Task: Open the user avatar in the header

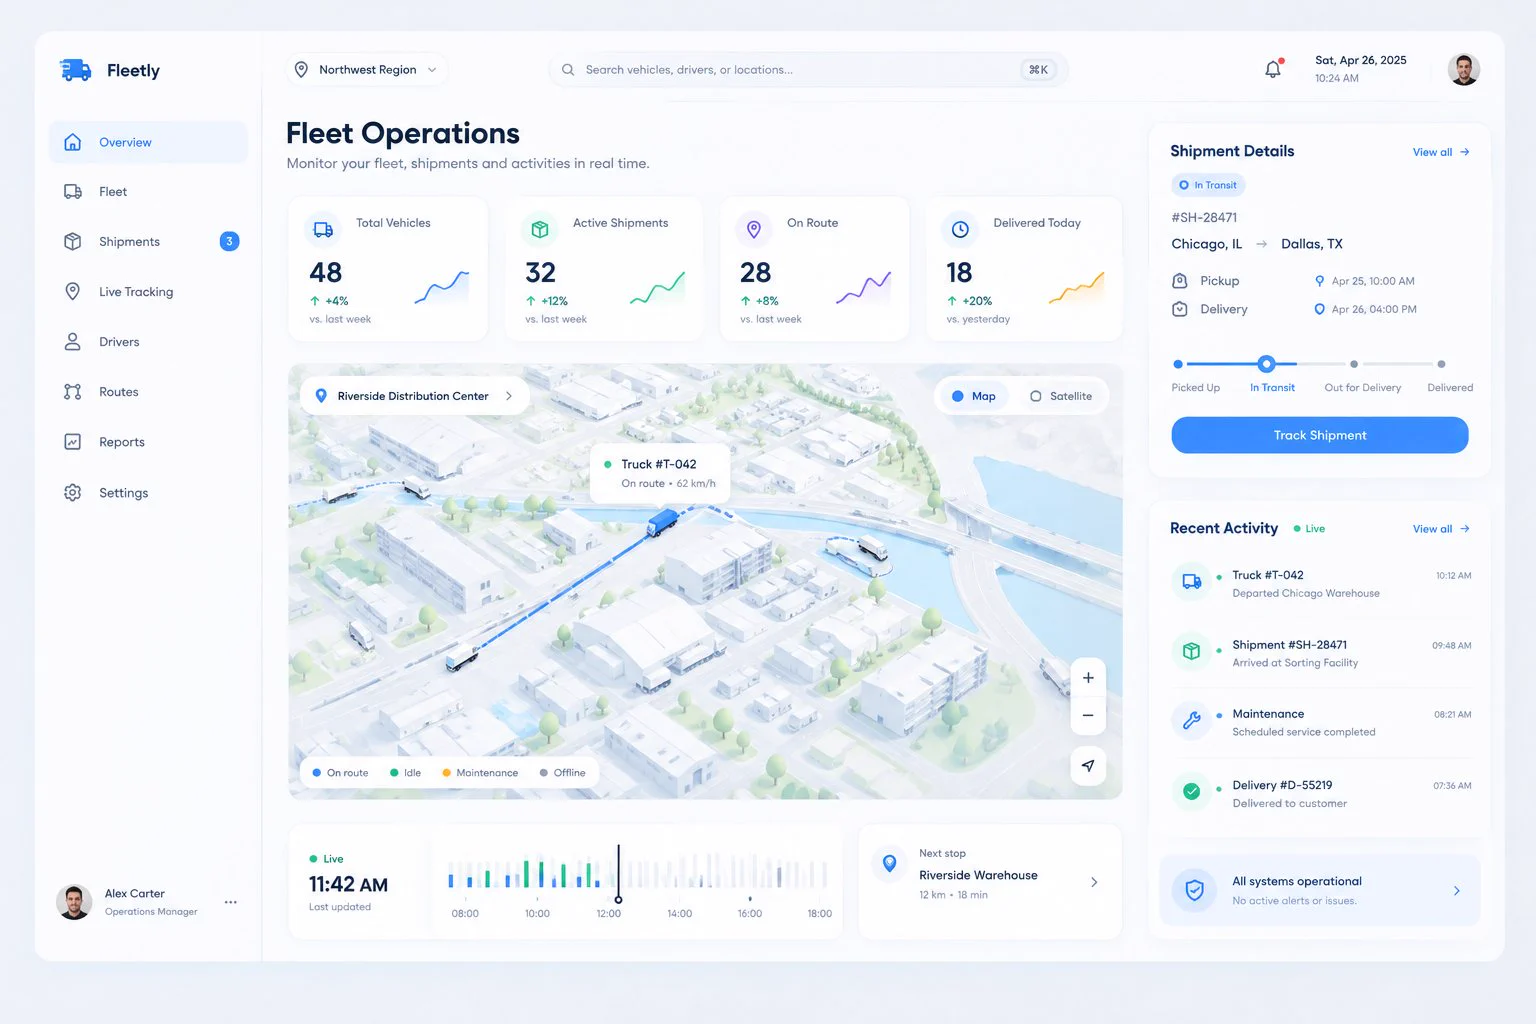Action: point(1464,69)
